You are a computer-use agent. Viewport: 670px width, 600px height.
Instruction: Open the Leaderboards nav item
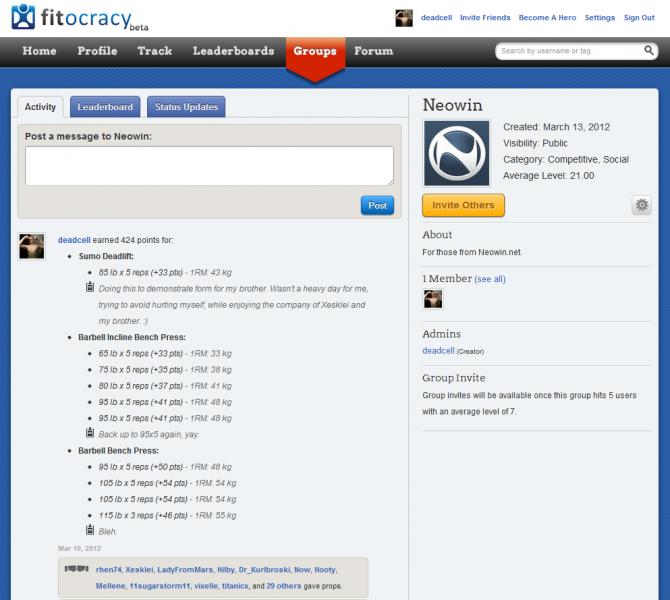click(x=233, y=51)
